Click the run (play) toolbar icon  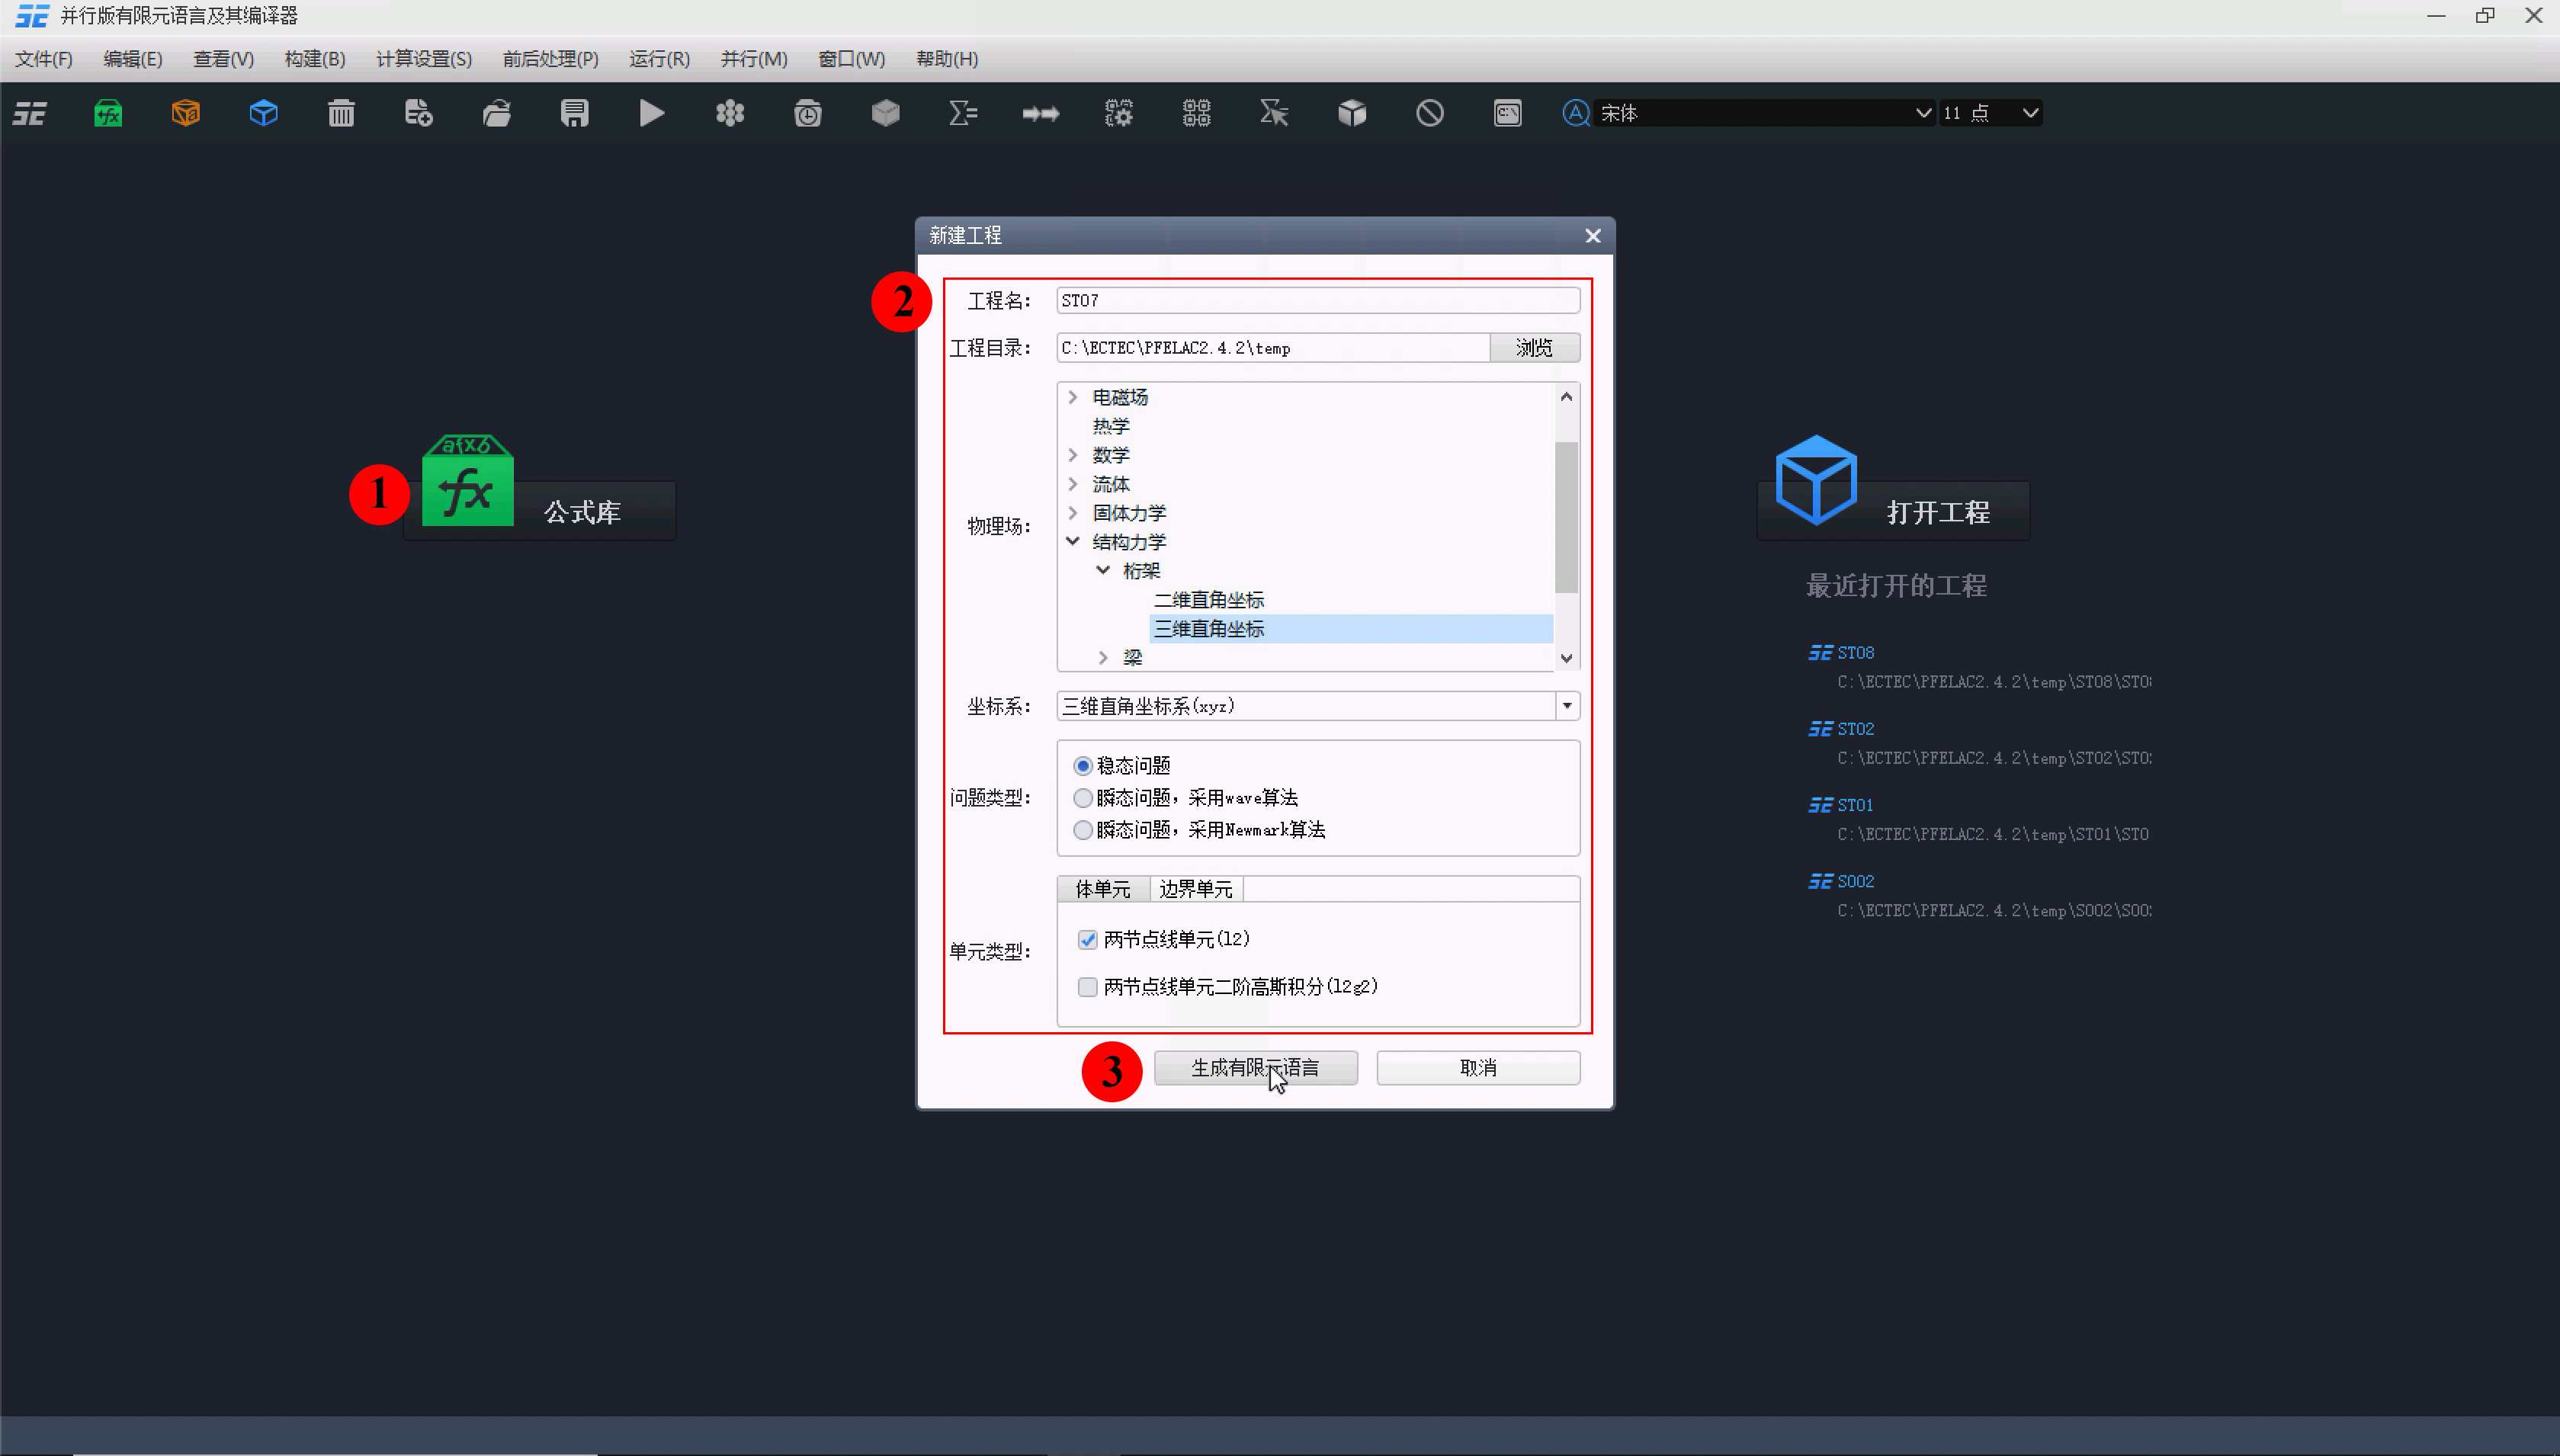651,113
